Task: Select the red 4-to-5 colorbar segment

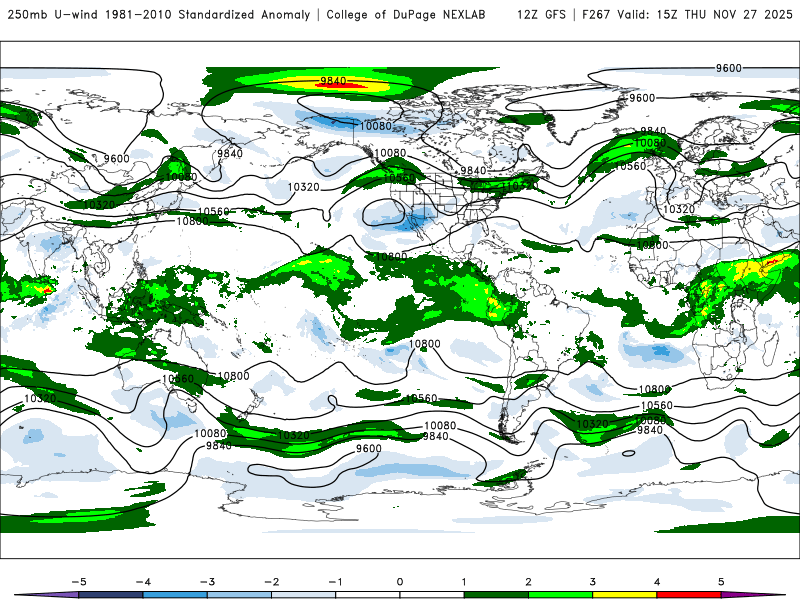Action: point(689,595)
